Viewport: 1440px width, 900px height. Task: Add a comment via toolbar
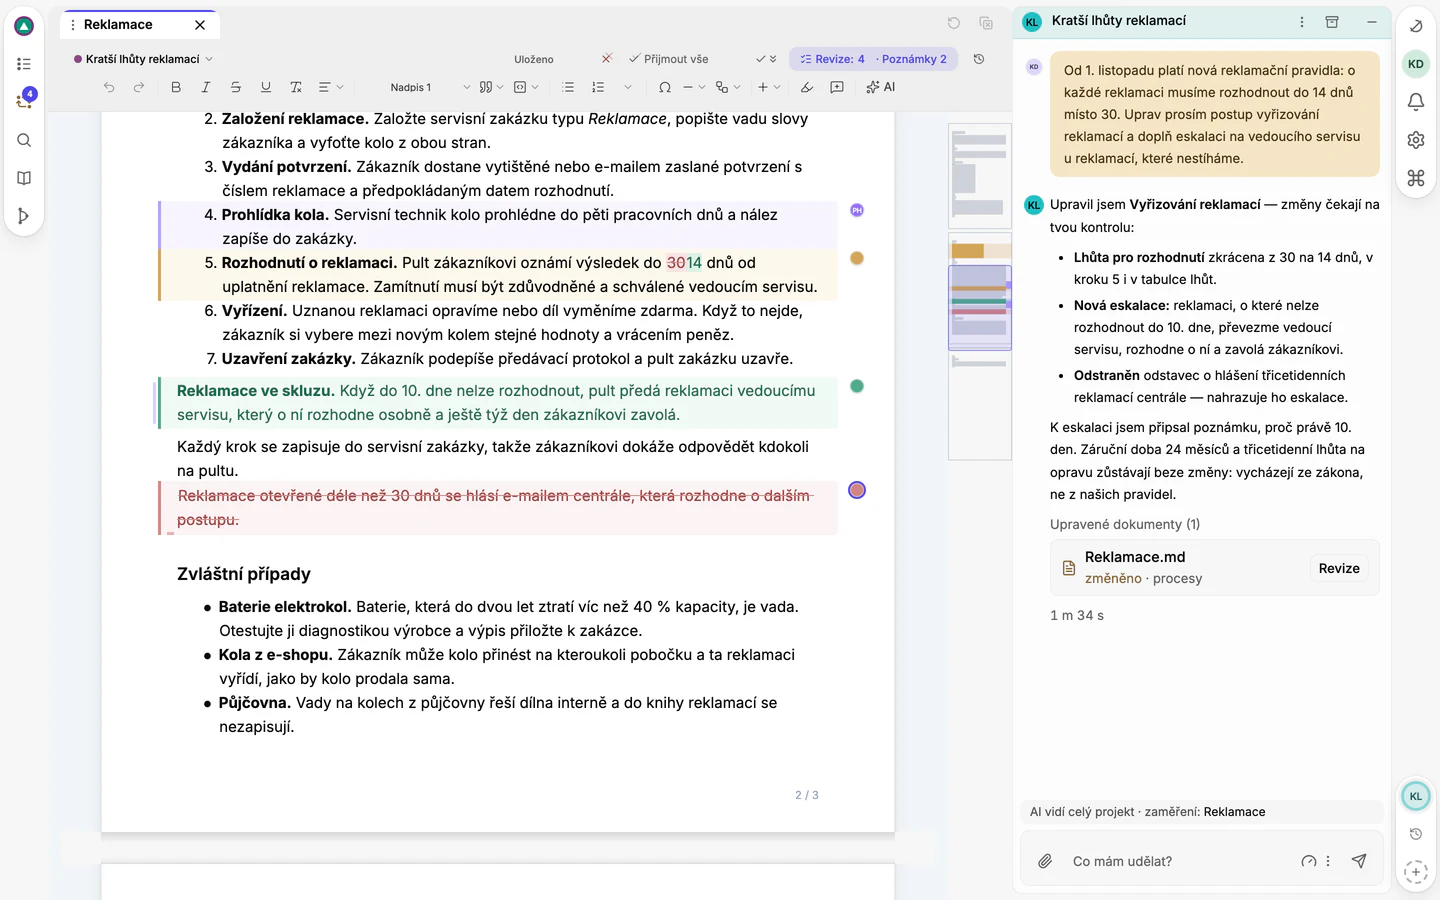[x=837, y=87]
